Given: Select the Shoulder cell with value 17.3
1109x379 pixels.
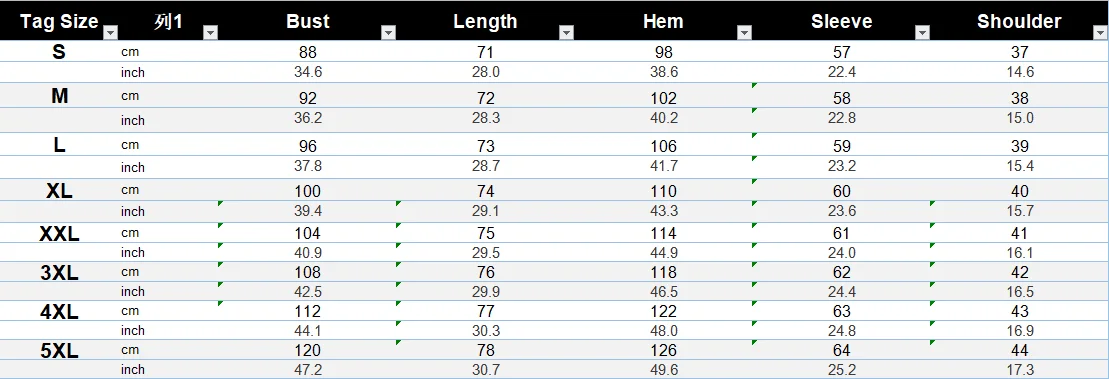Looking at the screenshot, I should tap(1020, 370).
